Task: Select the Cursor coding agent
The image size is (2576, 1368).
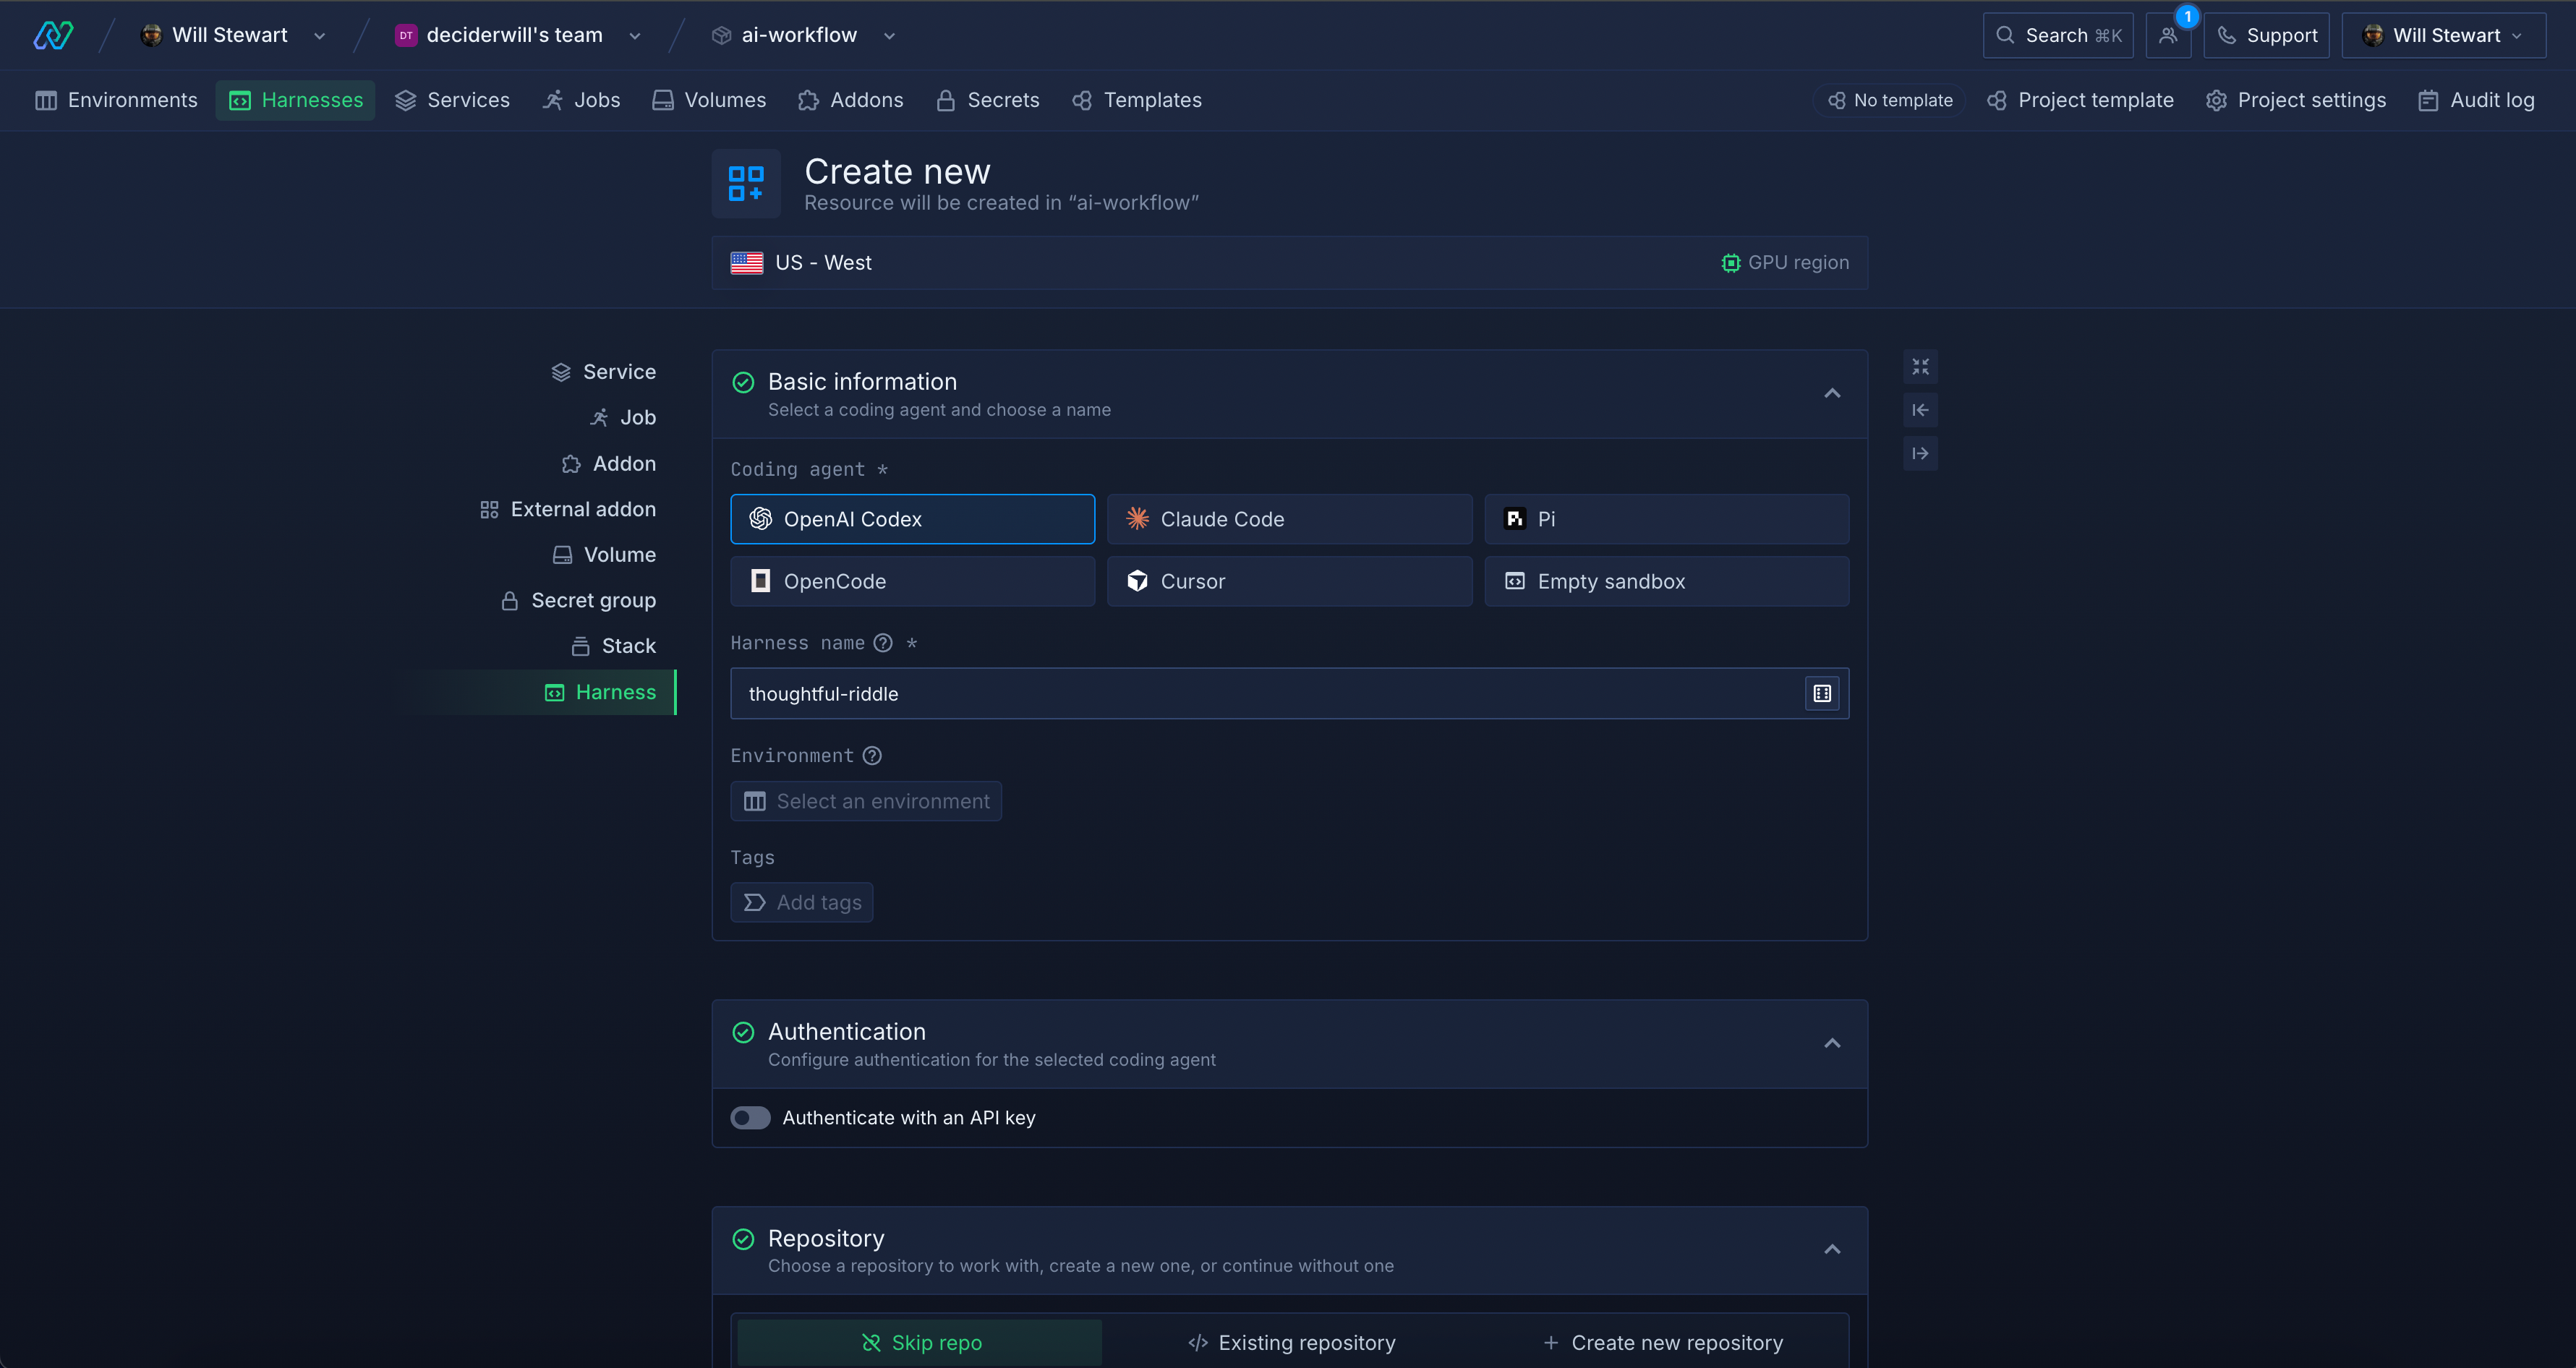Action: tap(1289, 581)
